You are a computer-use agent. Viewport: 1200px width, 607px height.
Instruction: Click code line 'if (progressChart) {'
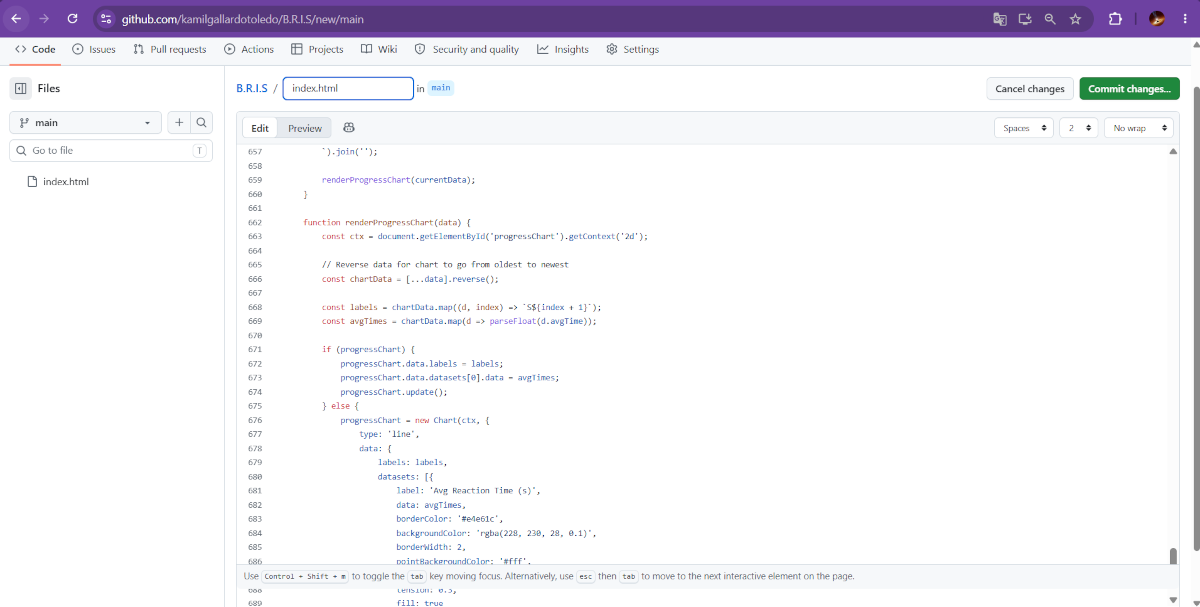[368, 350]
